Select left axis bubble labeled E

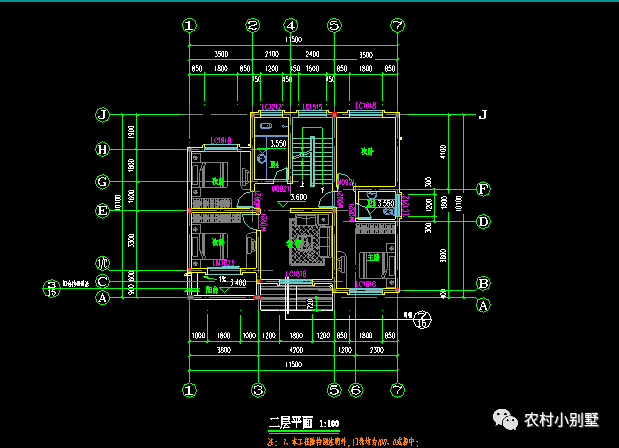(x=101, y=211)
